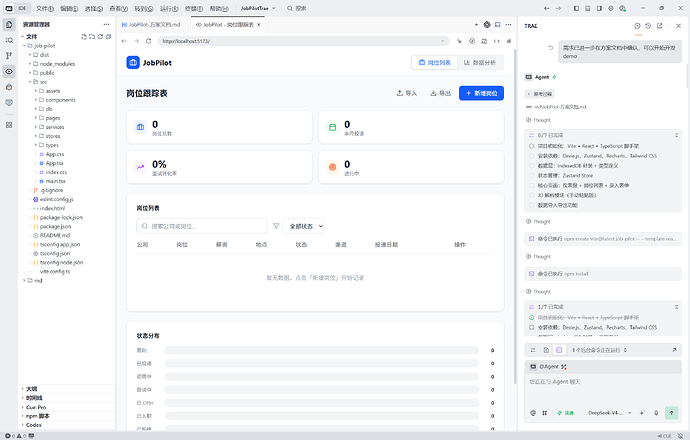Collapse the 1/7 task list card

tap(676, 307)
